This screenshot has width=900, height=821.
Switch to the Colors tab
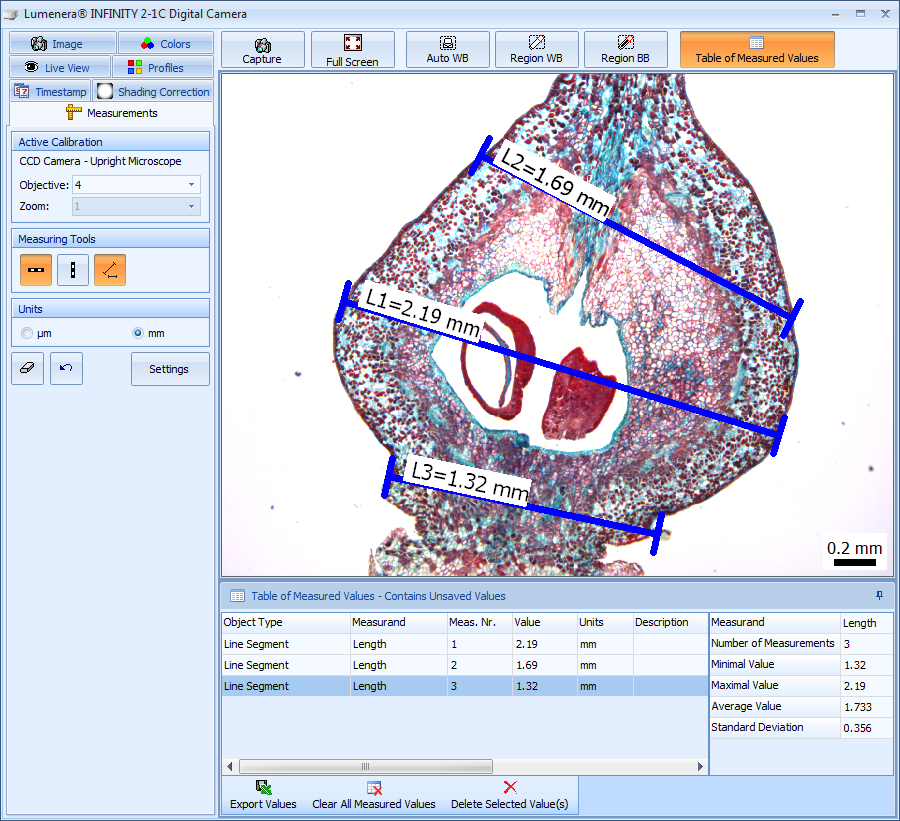[x=166, y=43]
